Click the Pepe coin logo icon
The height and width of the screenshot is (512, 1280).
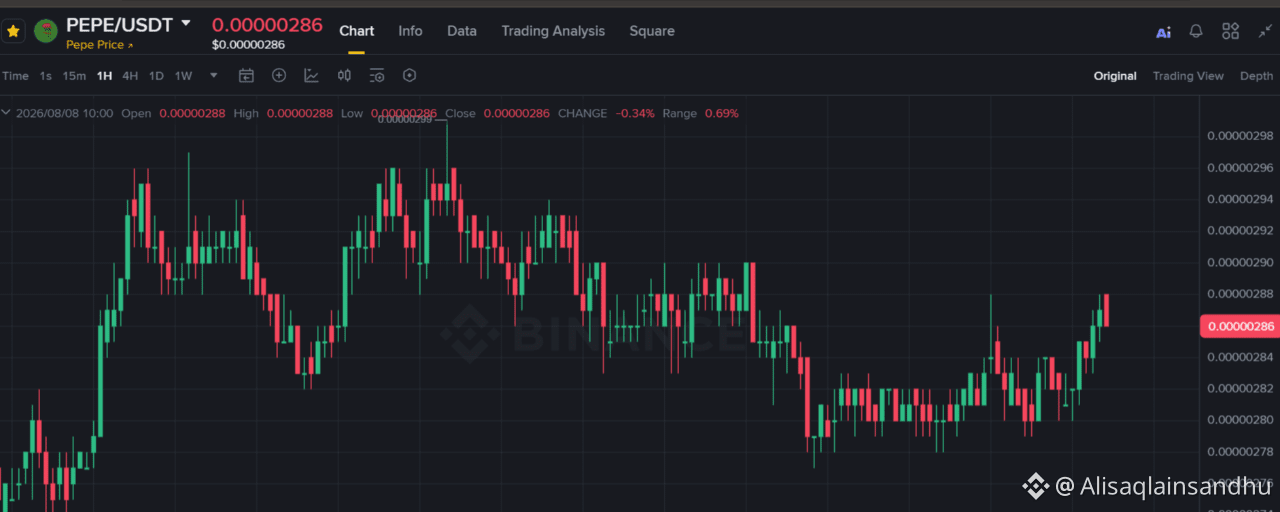click(x=45, y=31)
